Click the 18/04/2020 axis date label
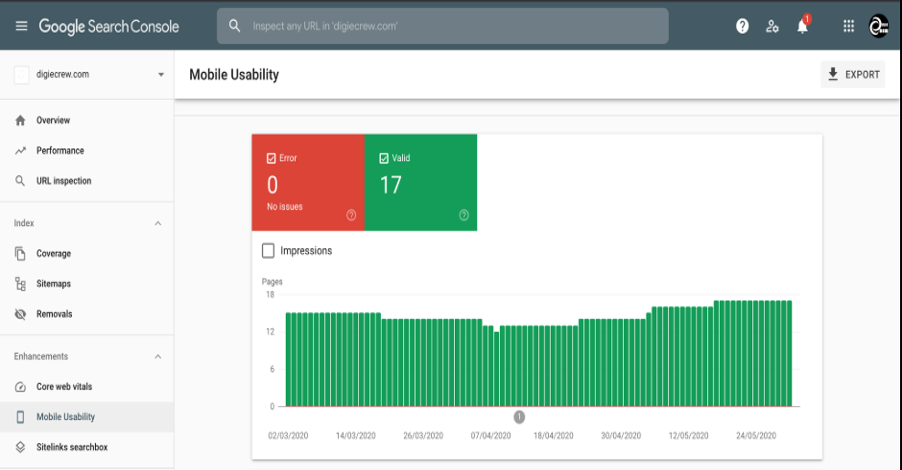Viewport: 902px width, 470px height. tap(553, 435)
